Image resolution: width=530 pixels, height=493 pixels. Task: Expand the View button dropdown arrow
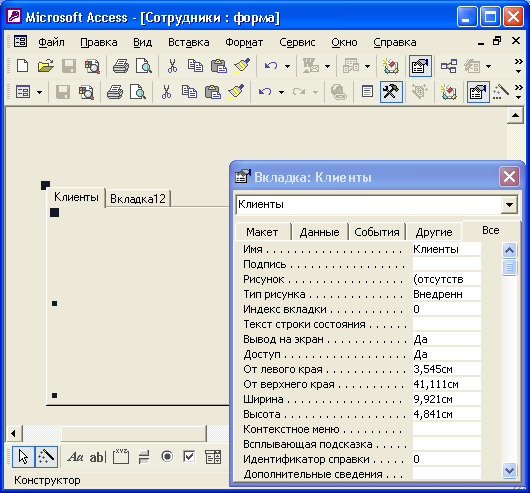tap(40, 92)
